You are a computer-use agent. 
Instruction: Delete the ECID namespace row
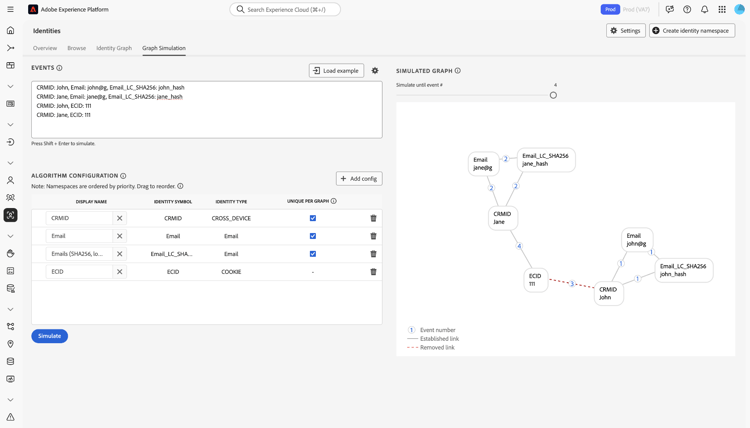pyautogui.click(x=374, y=272)
